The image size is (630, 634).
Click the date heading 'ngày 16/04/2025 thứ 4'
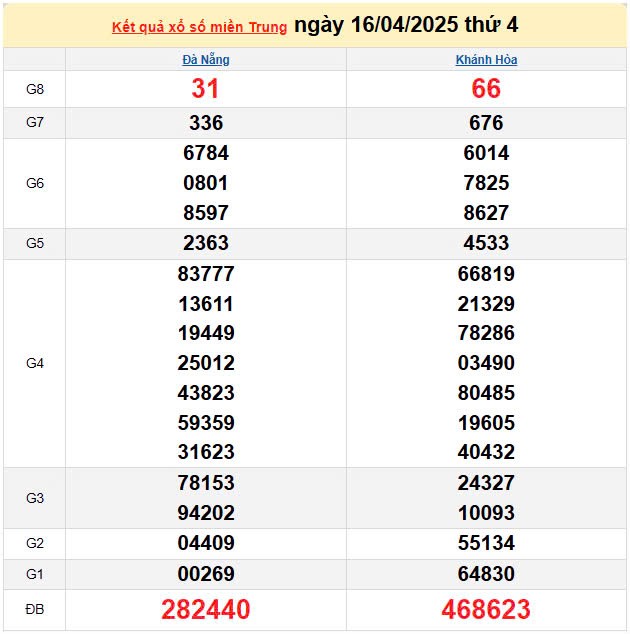(x=405, y=25)
